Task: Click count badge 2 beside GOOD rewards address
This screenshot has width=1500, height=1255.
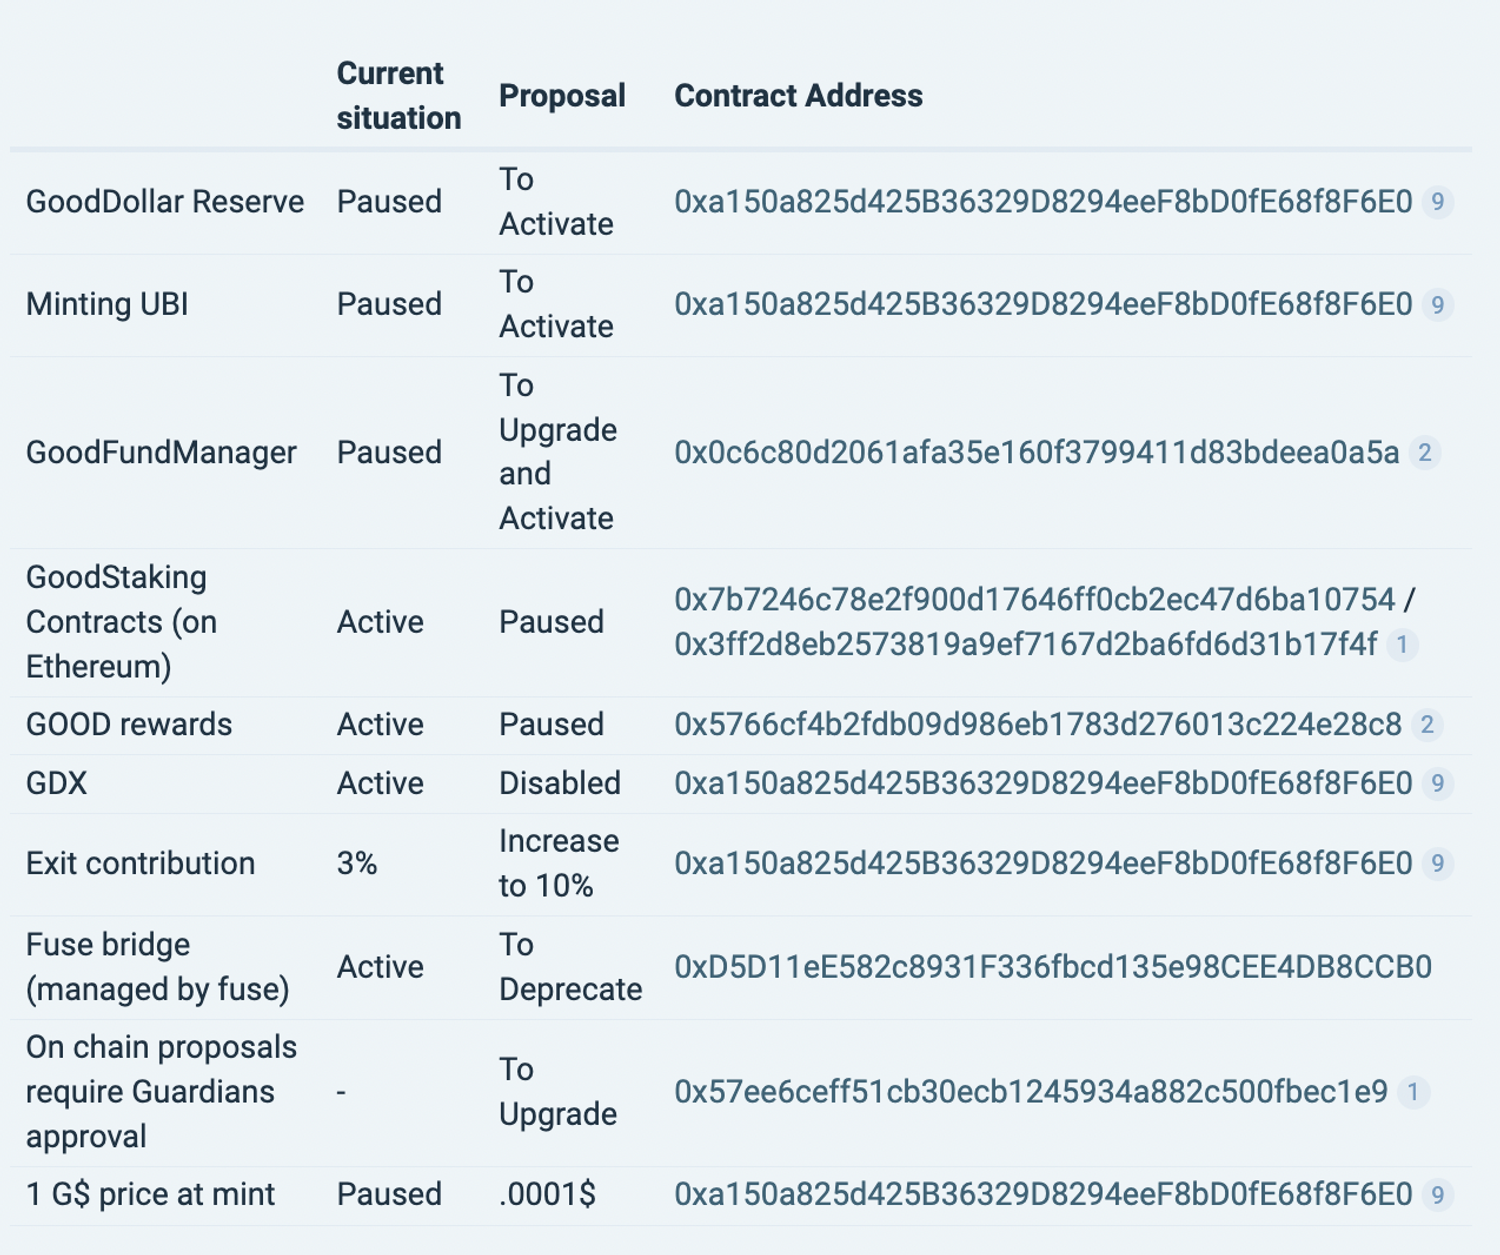Action: 1427,725
